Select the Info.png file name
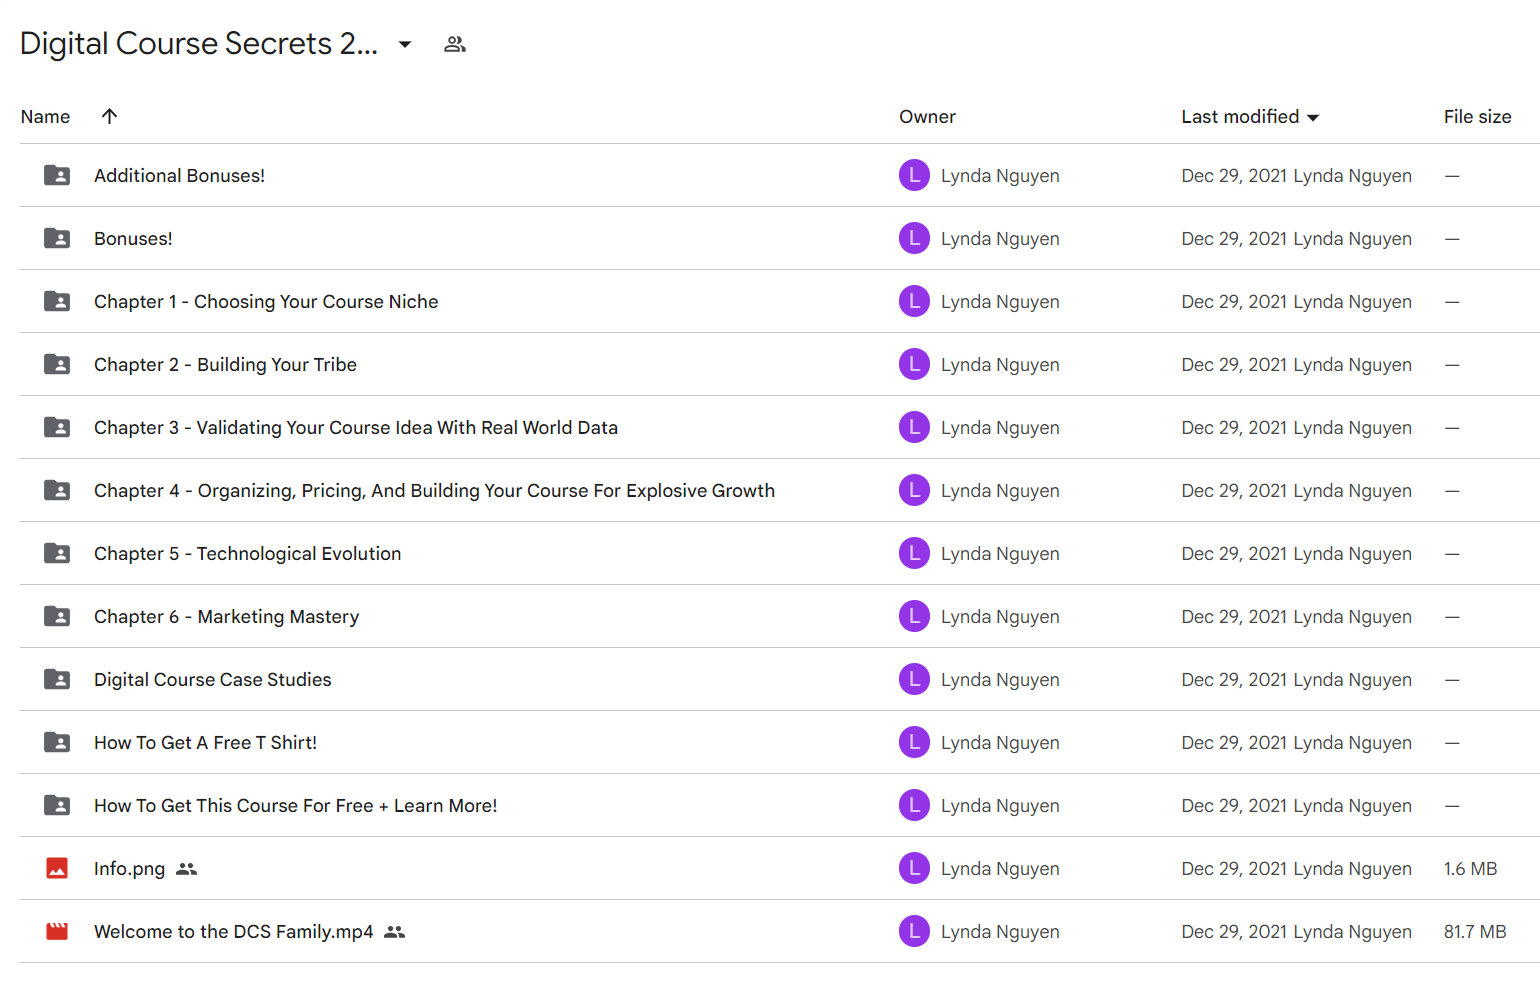 coord(129,868)
